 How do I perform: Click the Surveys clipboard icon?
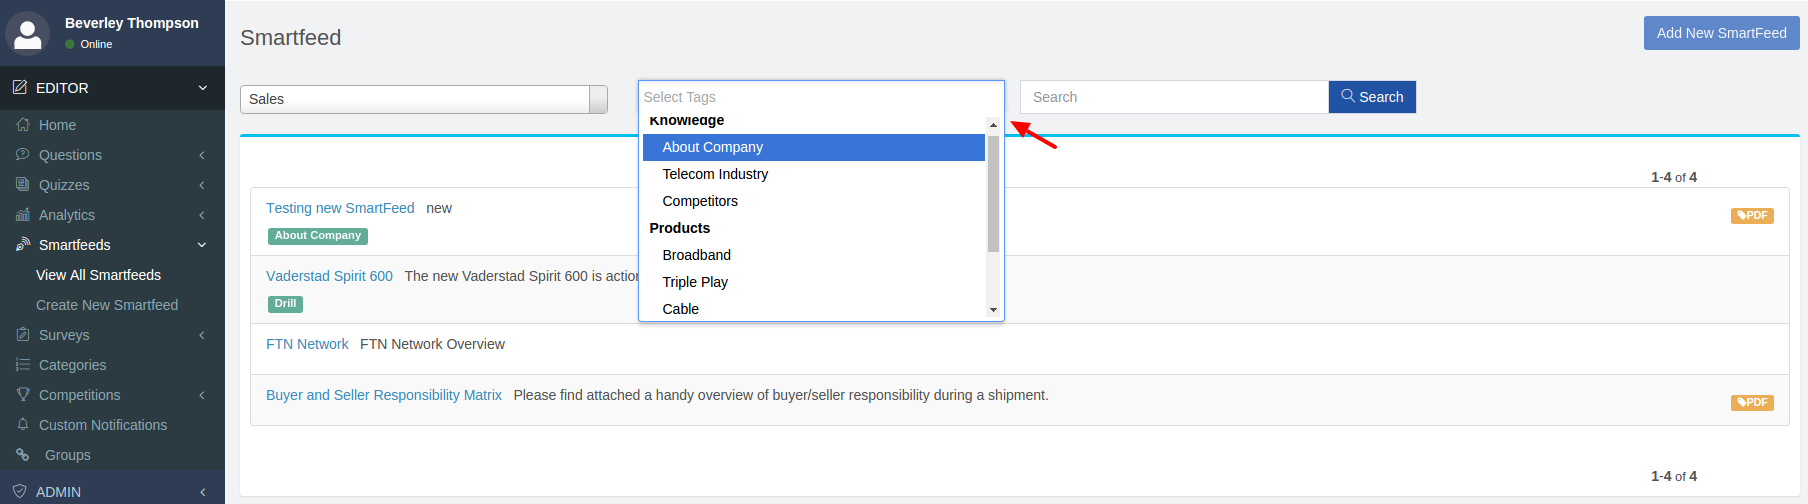tap(23, 335)
